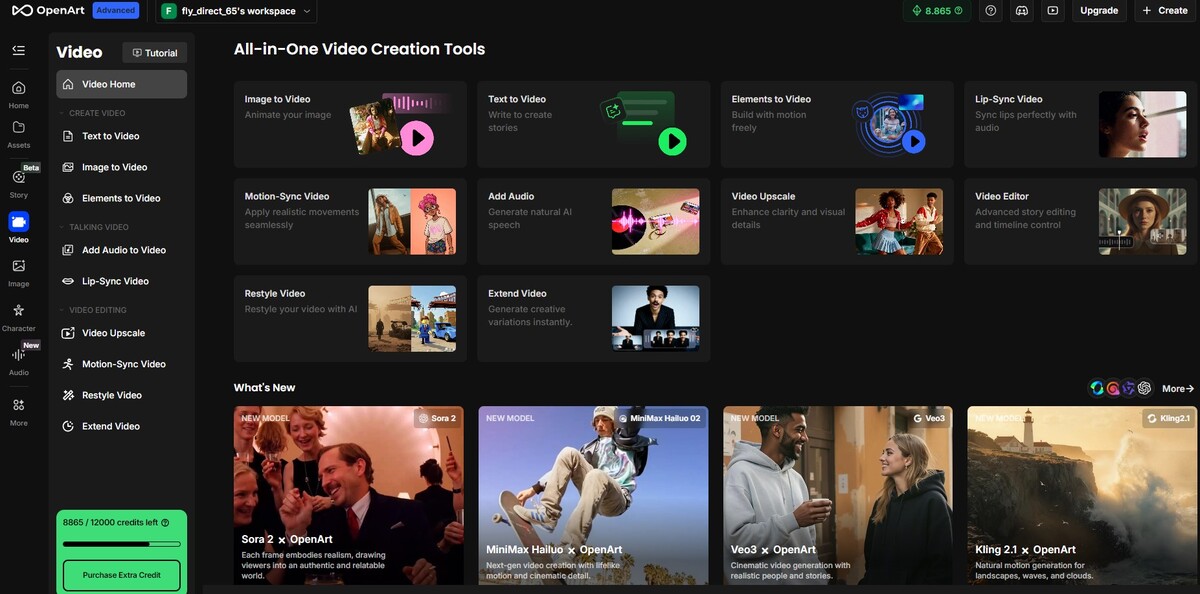Click Purchase Extra Credit button
Screen dimensions: 1200x594
click(121, 575)
